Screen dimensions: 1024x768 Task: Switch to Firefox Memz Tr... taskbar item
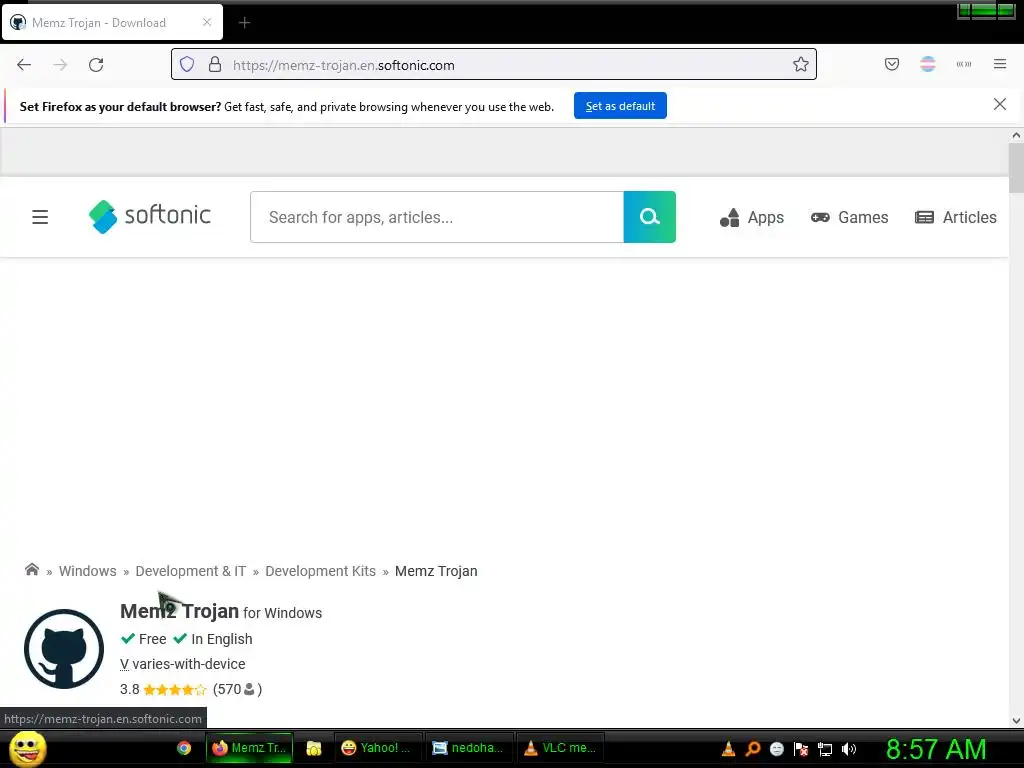249,748
